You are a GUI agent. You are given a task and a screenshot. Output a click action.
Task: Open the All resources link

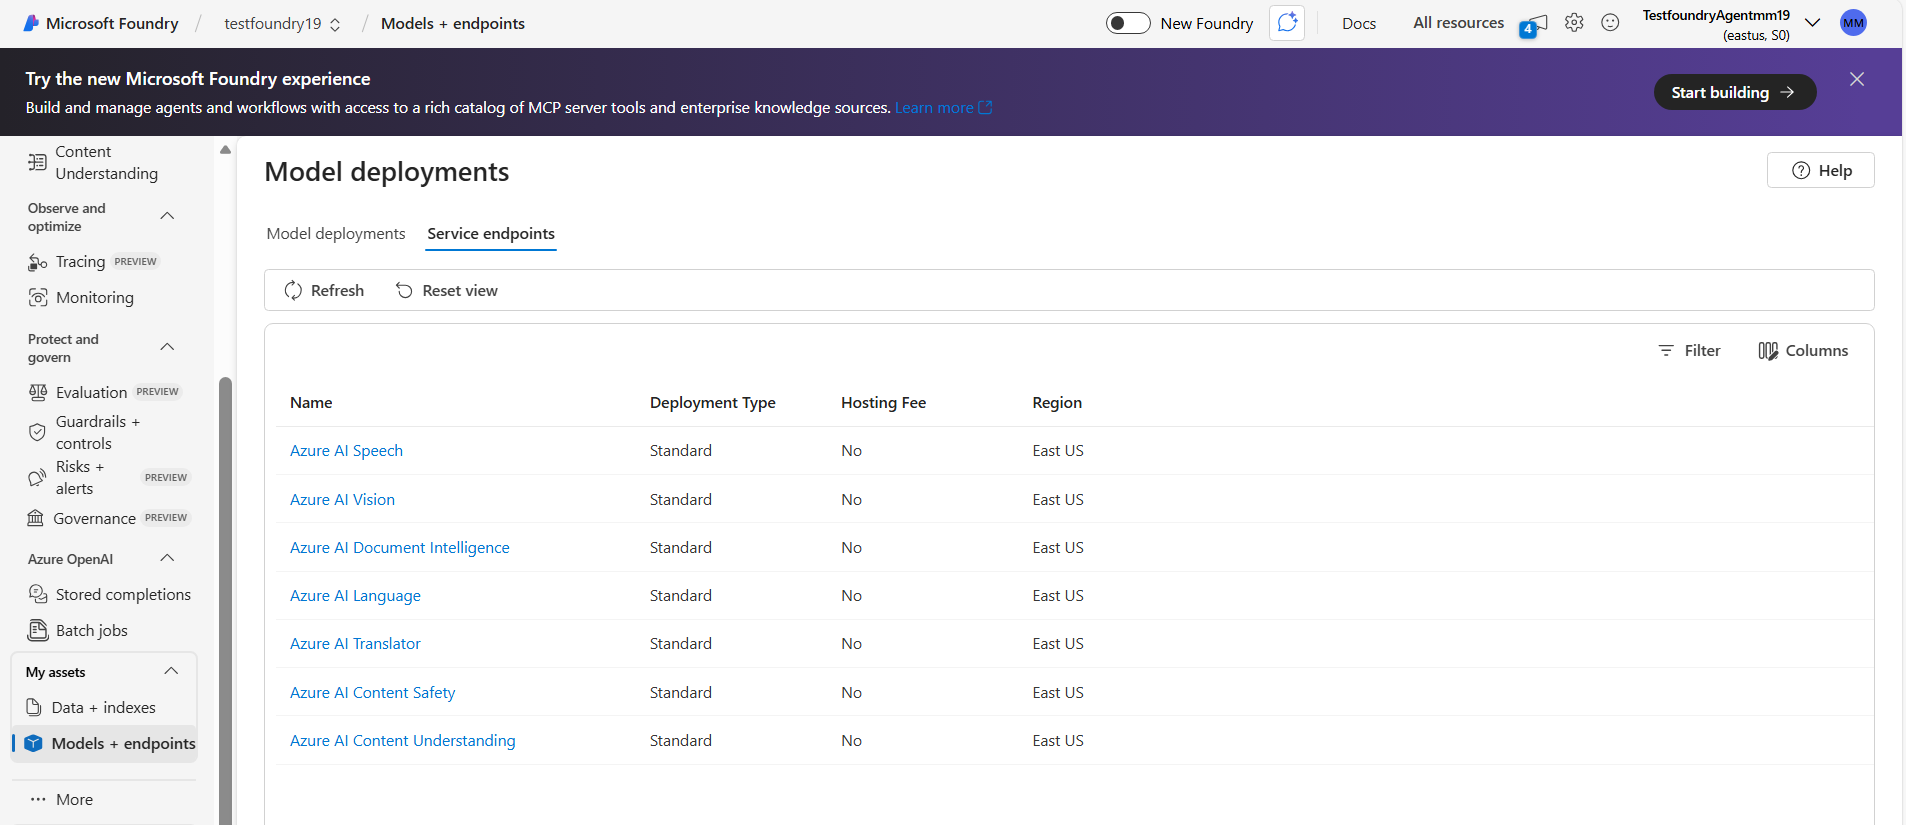click(1458, 23)
